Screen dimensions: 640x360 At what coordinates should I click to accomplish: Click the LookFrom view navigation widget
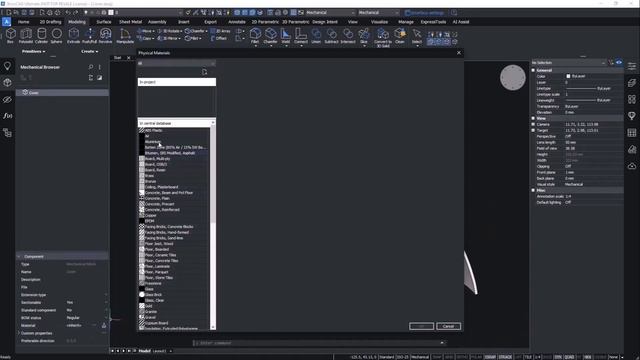(x=513, y=78)
